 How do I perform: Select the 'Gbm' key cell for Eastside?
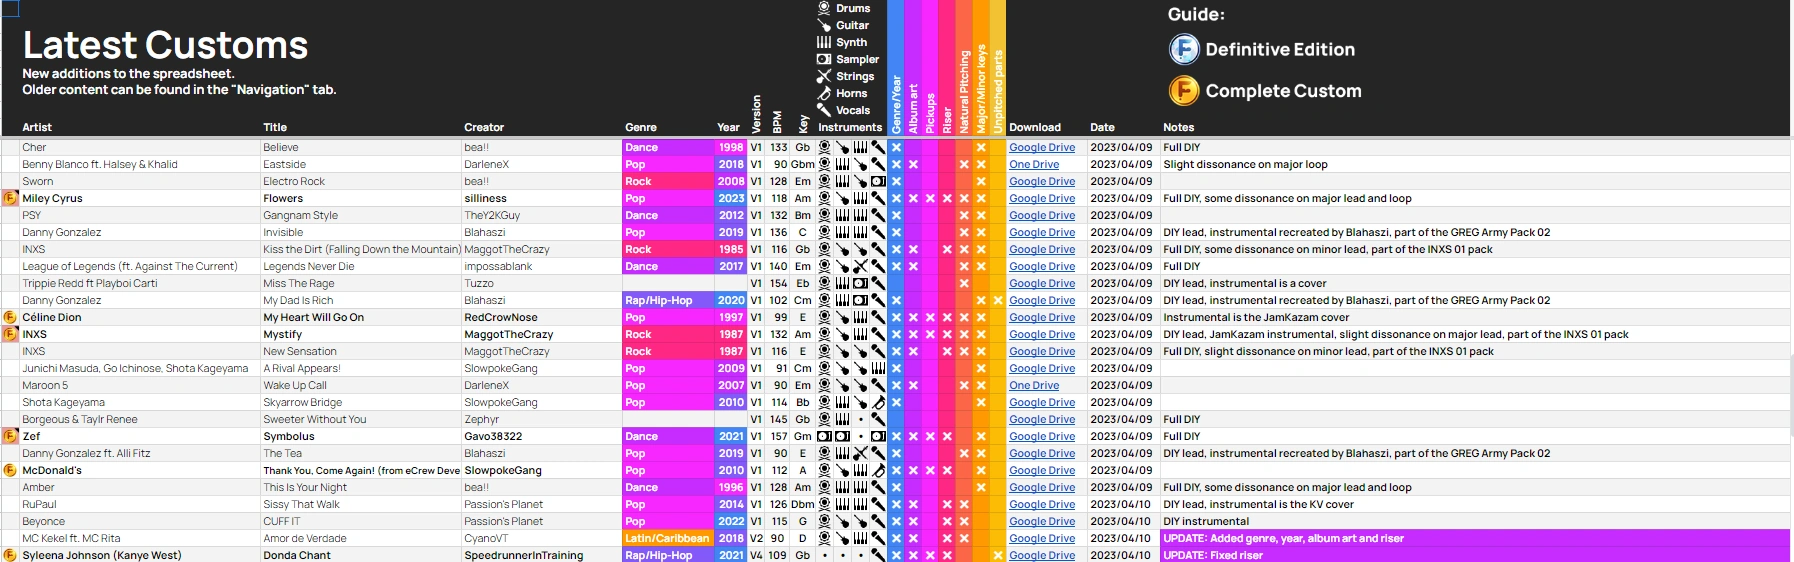click(x=803, y=164)
